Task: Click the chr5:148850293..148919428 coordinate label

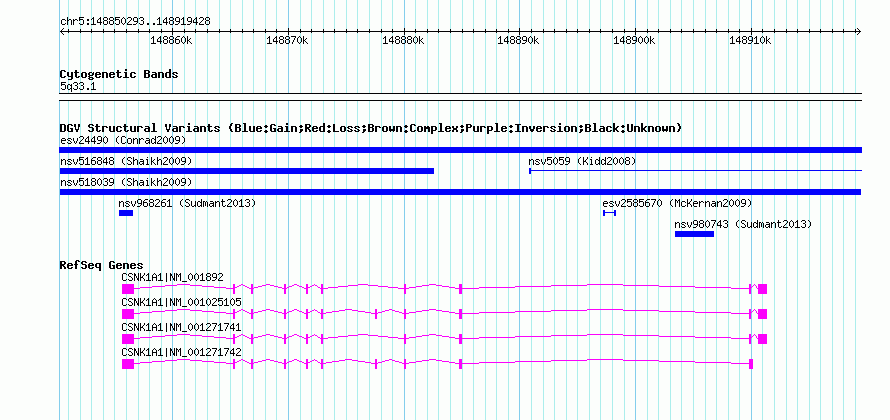Action: (x=135, y=22)
